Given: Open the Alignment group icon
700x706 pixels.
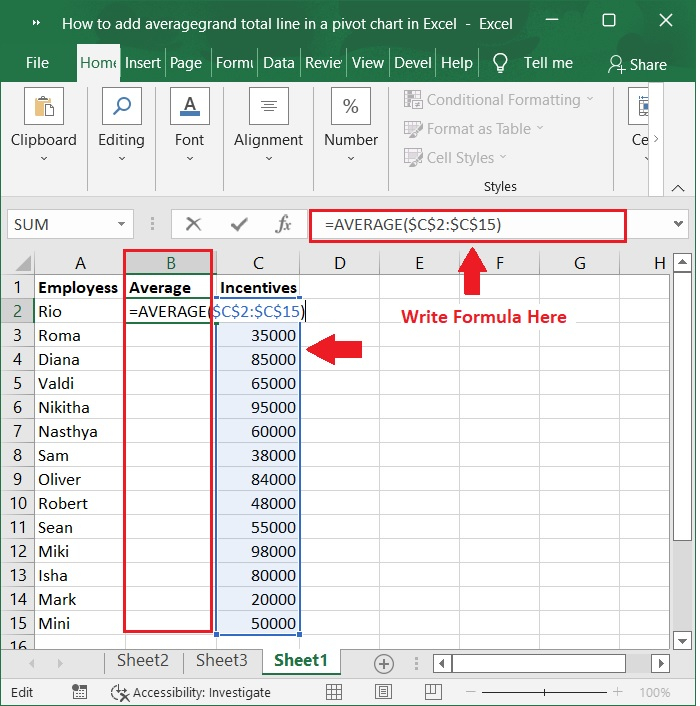Looking at the screenshot, I should tap(268, 106).
